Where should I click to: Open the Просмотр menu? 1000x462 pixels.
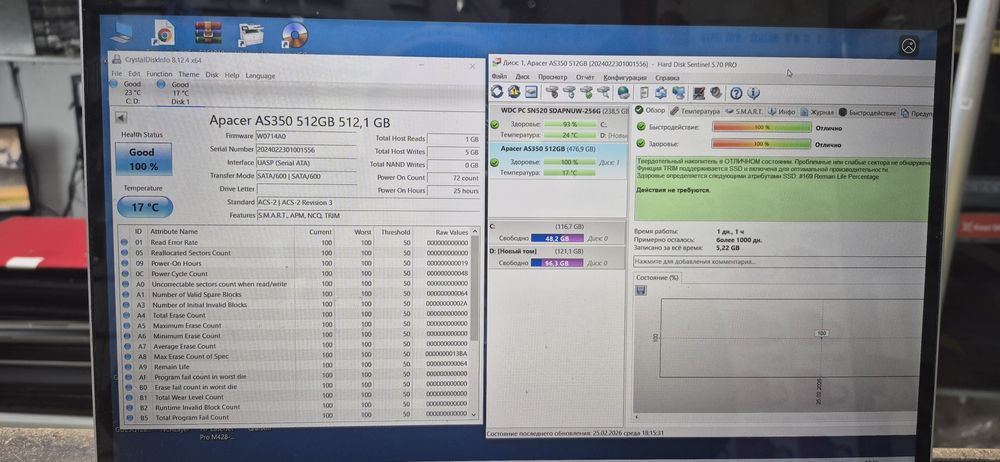(552, 77)
